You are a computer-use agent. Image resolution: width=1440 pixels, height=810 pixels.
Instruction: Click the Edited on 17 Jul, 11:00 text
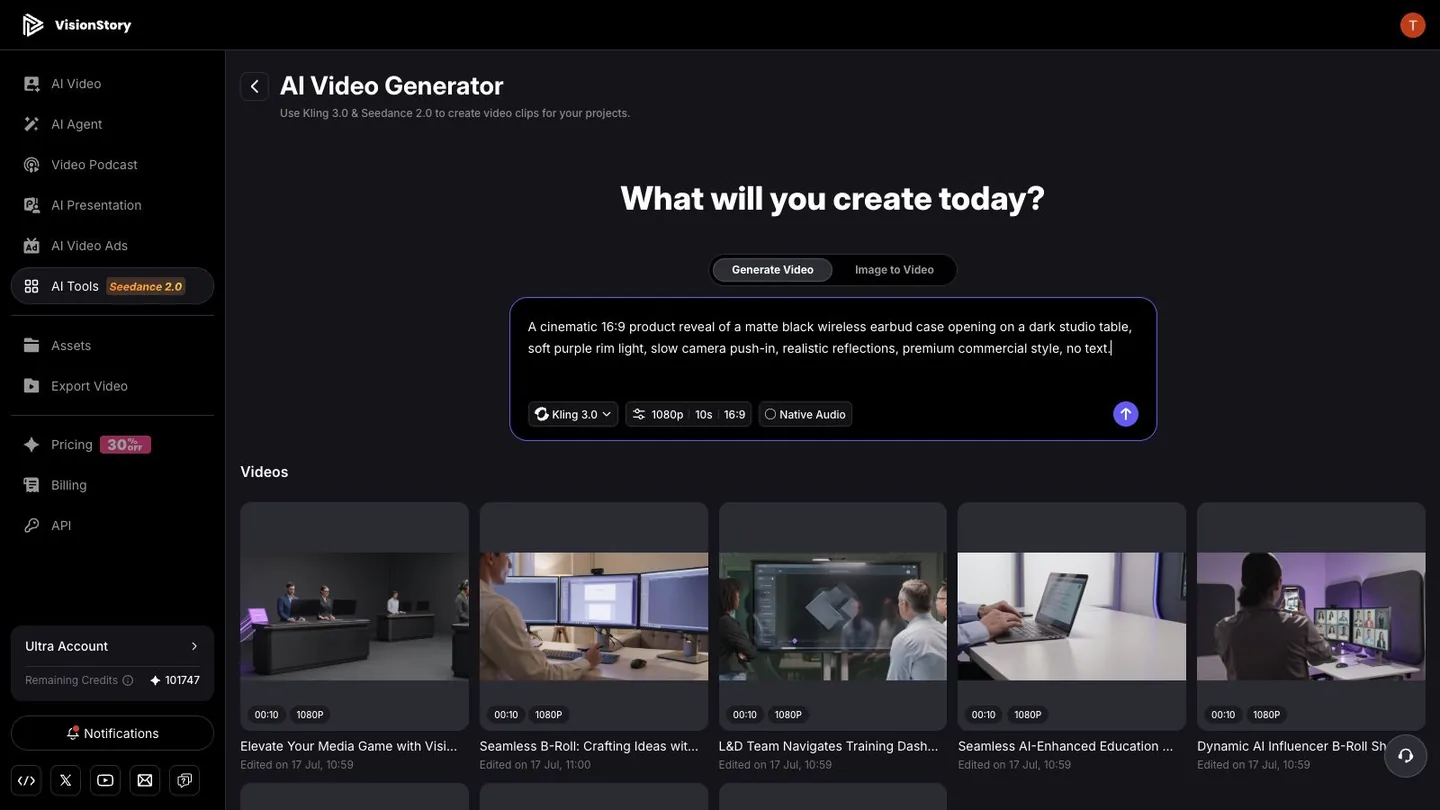(535, 765)
